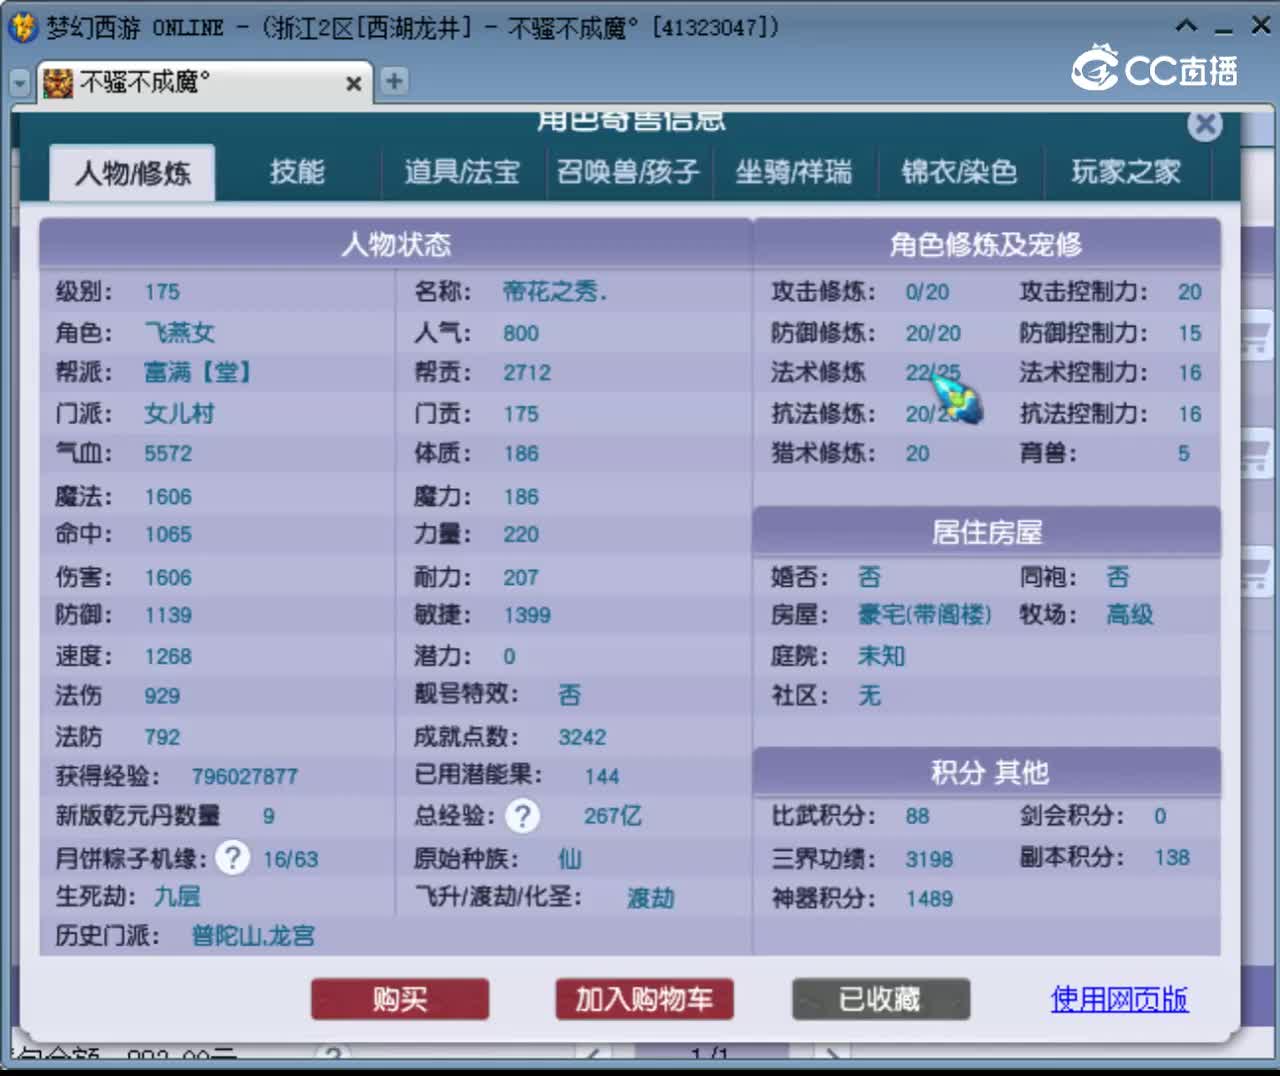
Task: Click the 已收藏 button
Action: [x=880, y=999]
